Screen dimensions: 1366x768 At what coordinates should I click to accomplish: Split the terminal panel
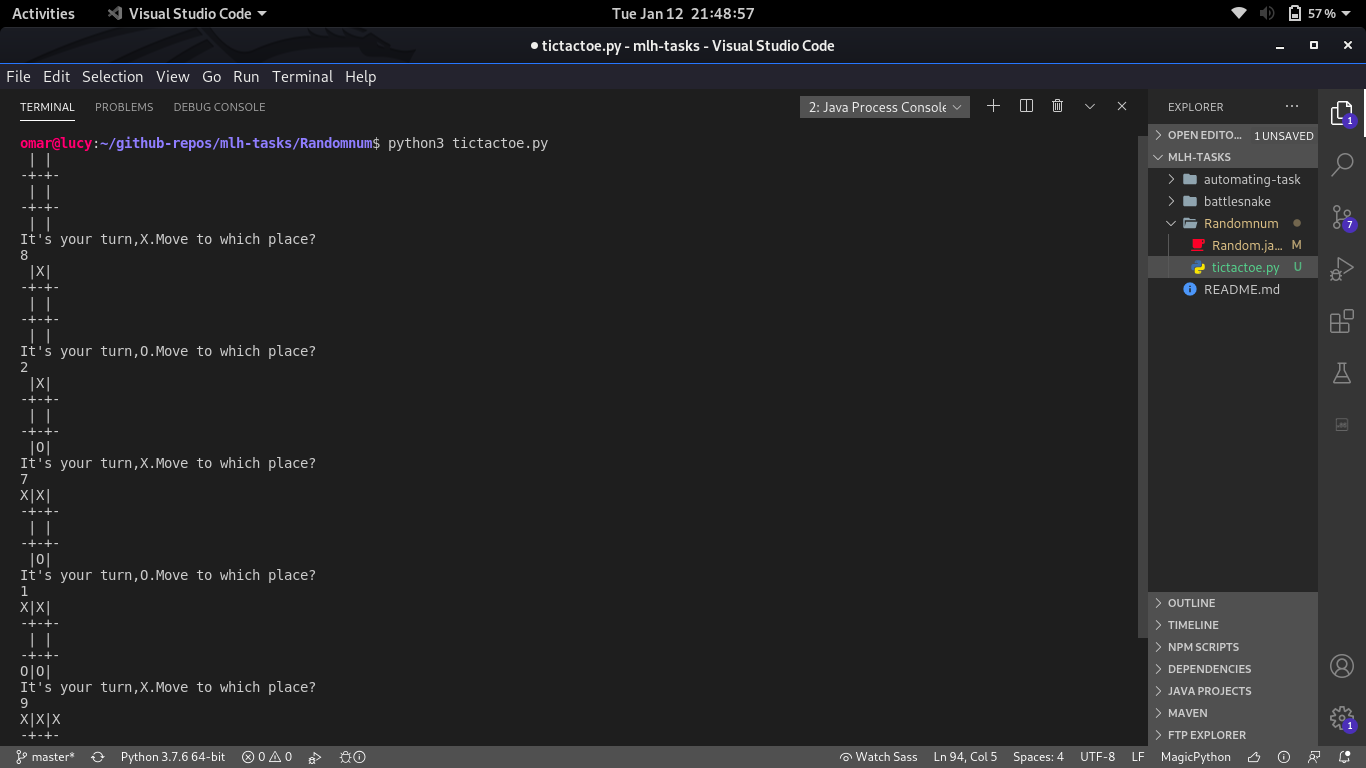[1026, 106]
